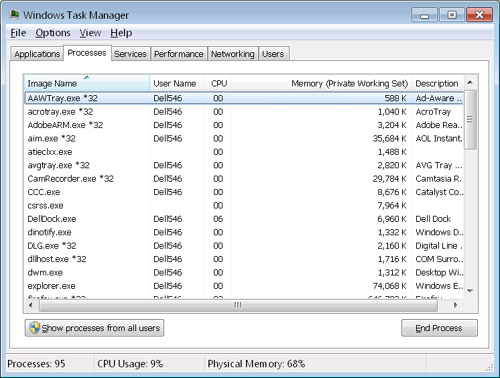Screen dimensions: 500x378
Task: Select the aim.exe *32 process
Action: point(244,138)
